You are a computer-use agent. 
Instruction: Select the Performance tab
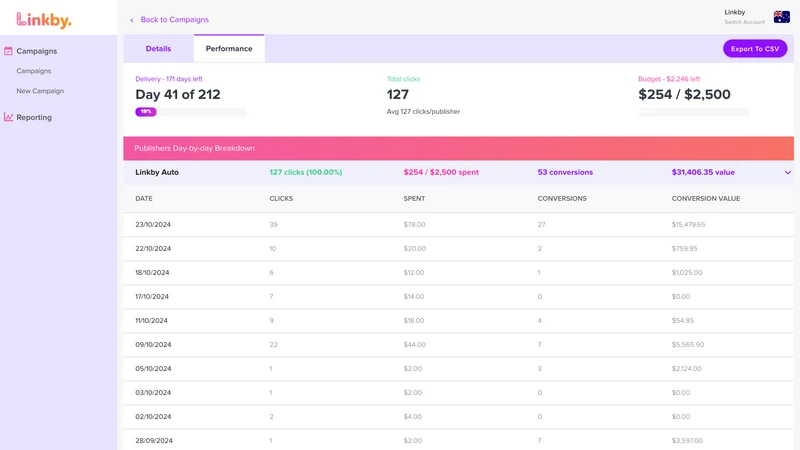229,48
